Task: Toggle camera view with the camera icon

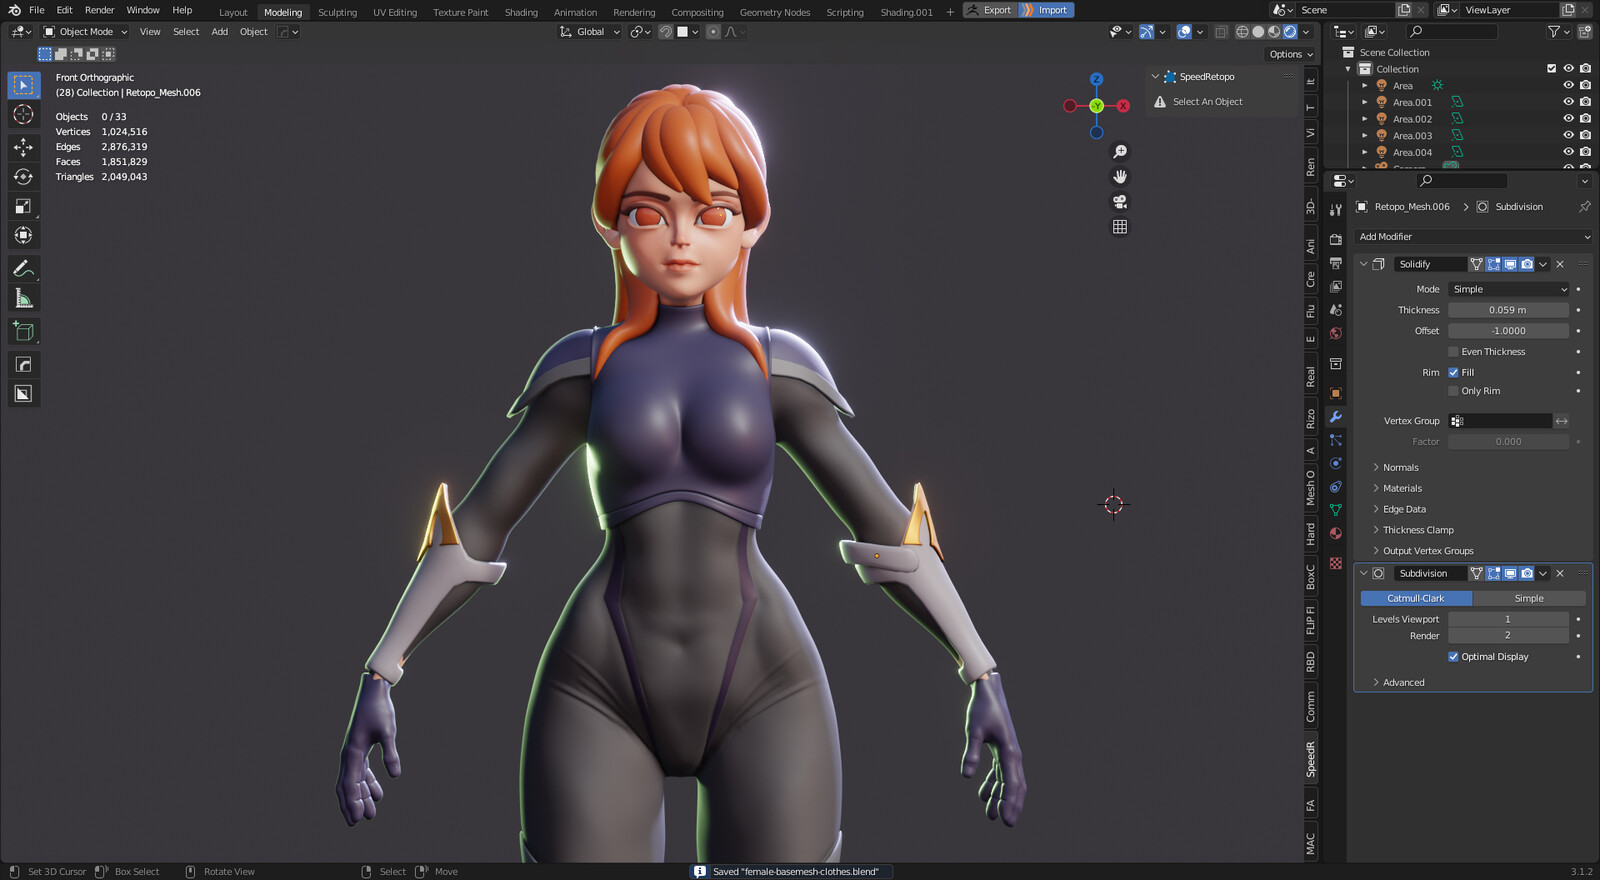Action: 1120,202
